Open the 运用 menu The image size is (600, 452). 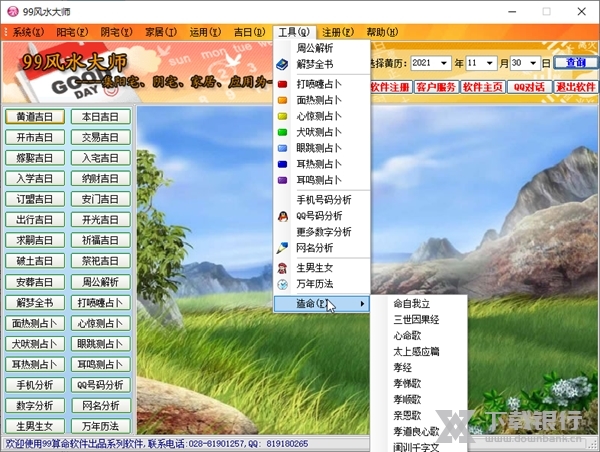click(205, 32)
